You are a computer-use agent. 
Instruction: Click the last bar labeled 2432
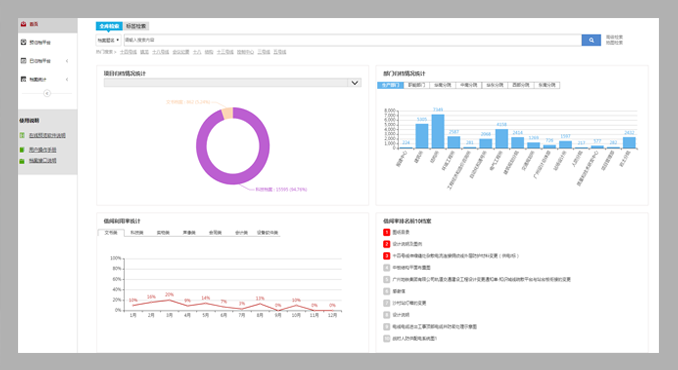629,143
